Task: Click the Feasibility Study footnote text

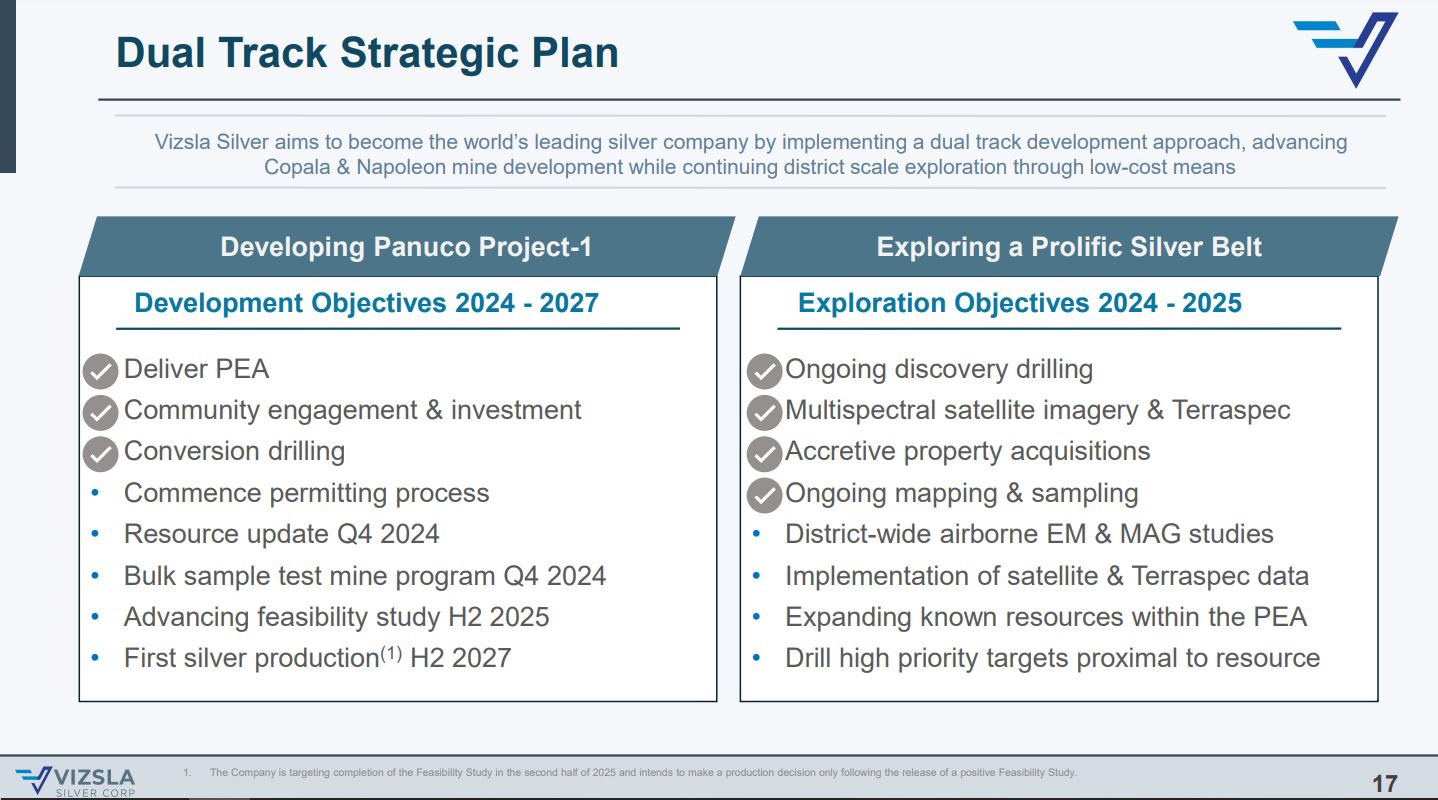Action: (642, 772)
